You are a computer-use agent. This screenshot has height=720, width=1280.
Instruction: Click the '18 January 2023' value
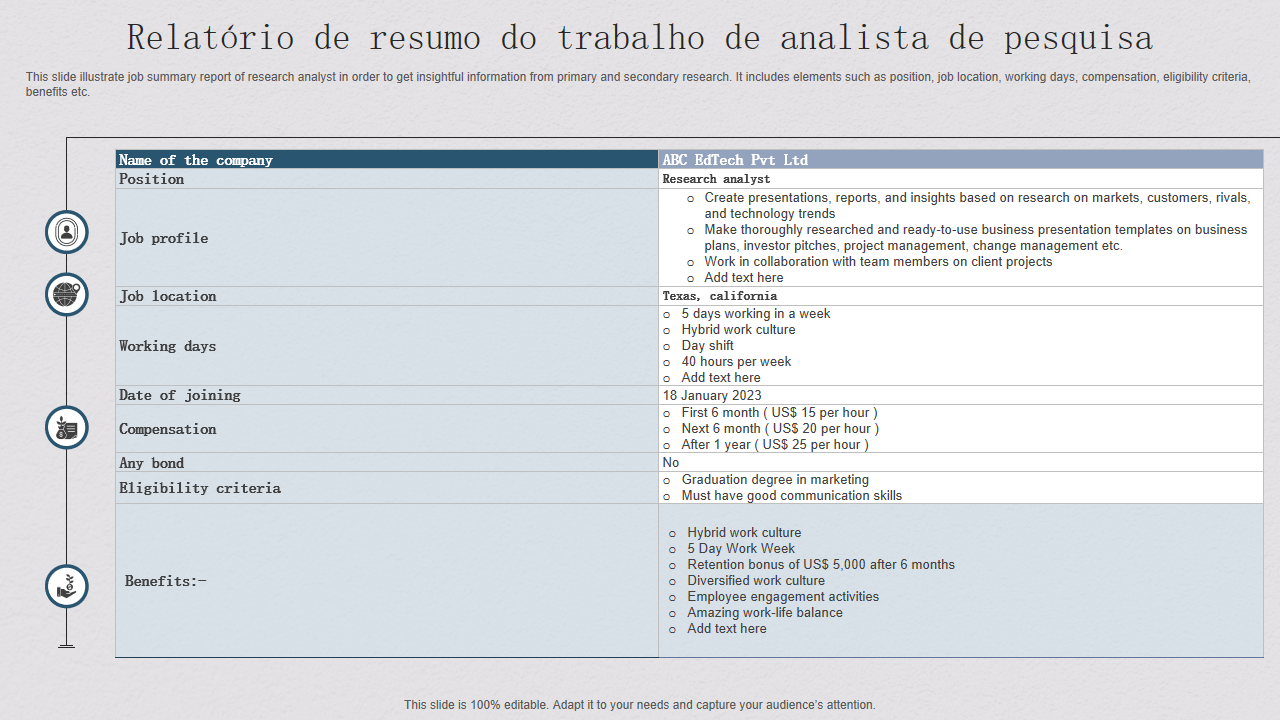pos(712,395)
